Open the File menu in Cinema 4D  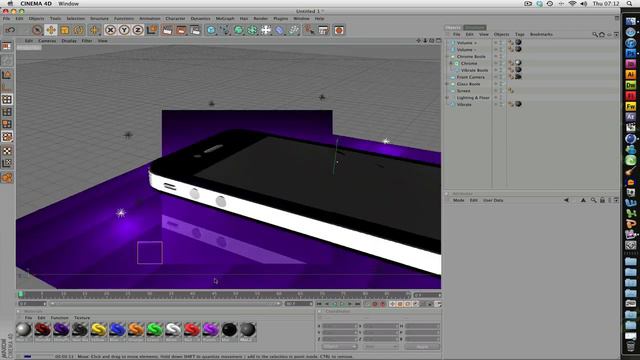pyautogui.click(x=6, y=18)
